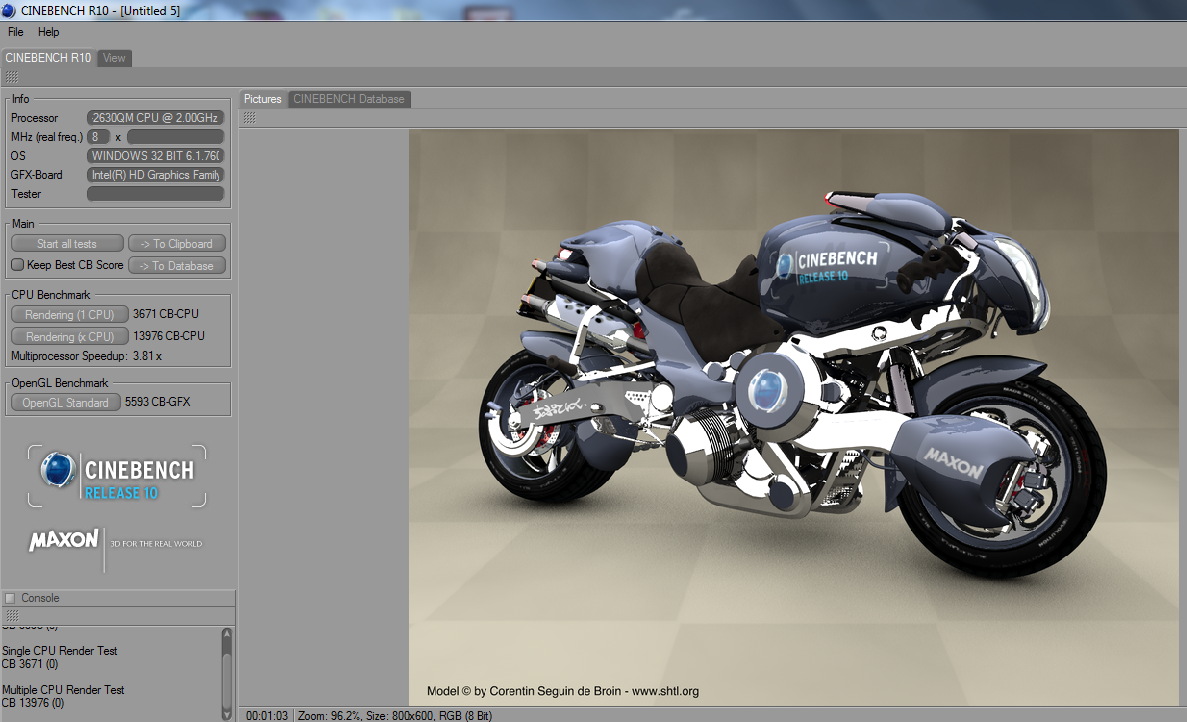Viewport: 1187px width, 722px height.
Task: Toggle the Console checkbox
Action: click(10, 599)
